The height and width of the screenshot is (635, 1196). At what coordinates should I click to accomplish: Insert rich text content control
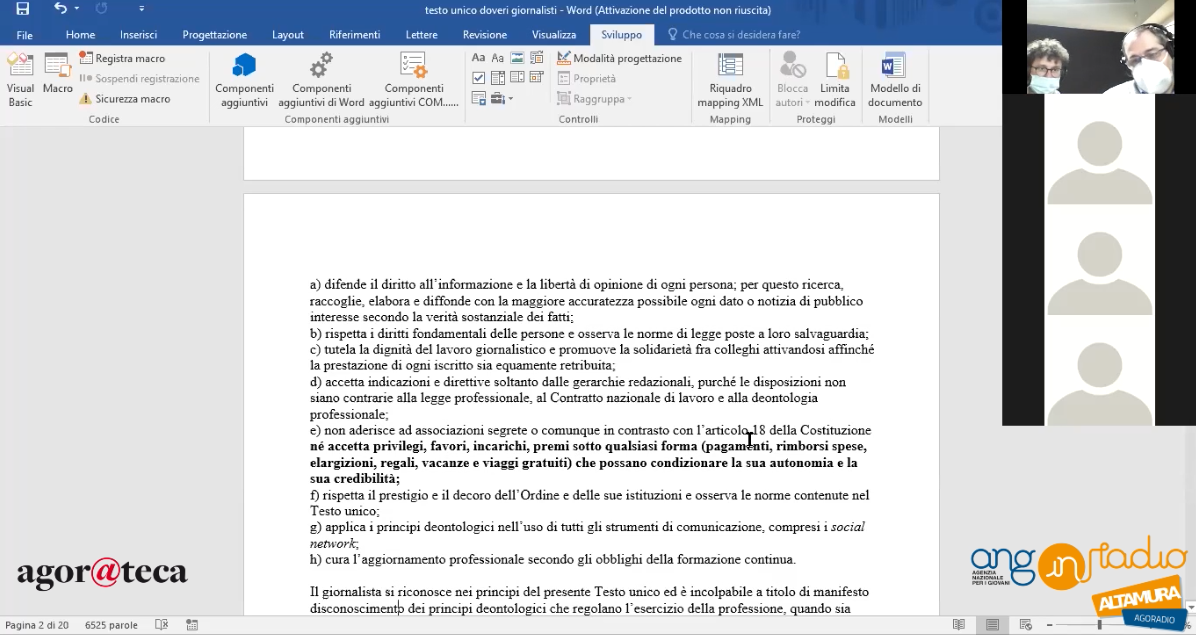click(x=478, y=58)
